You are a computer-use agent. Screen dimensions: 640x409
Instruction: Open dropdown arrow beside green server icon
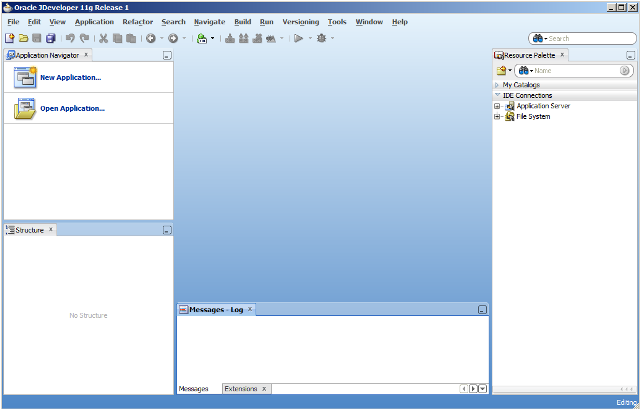point(212,38)
